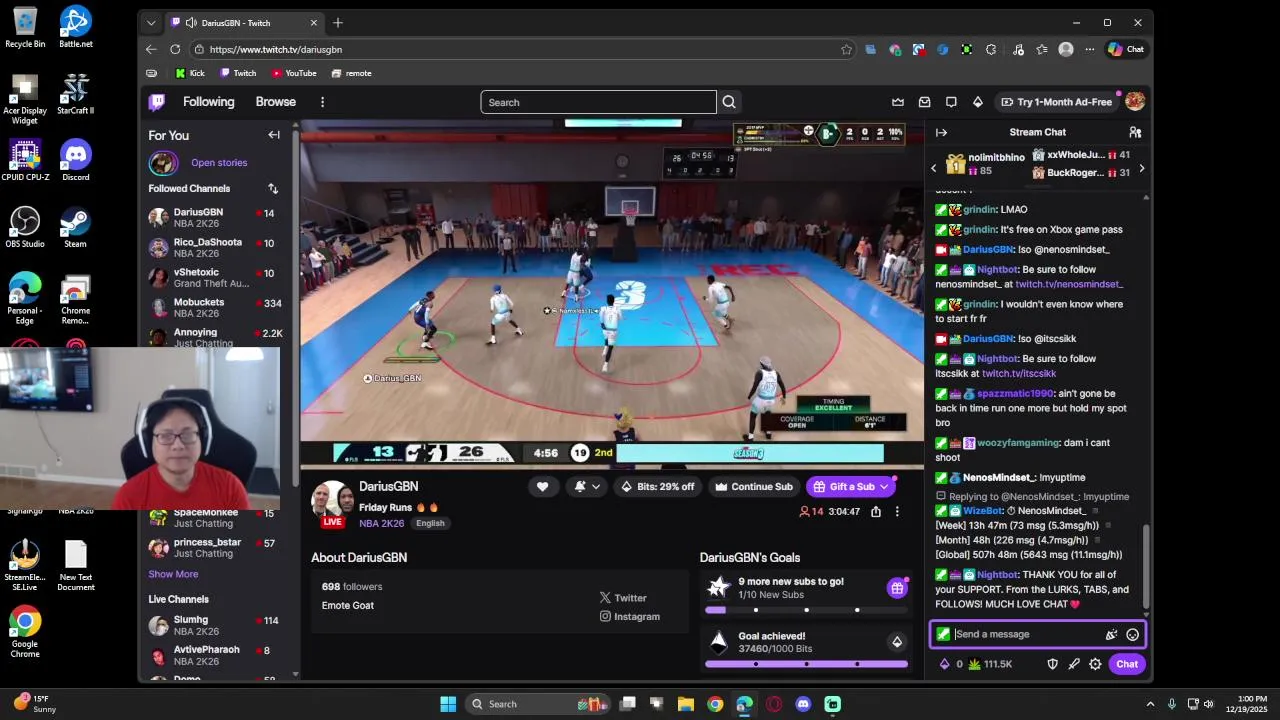The width and height of the screenshot is (1280, 720).
Task: Open stream more options three dots
Action: (897, 511)
